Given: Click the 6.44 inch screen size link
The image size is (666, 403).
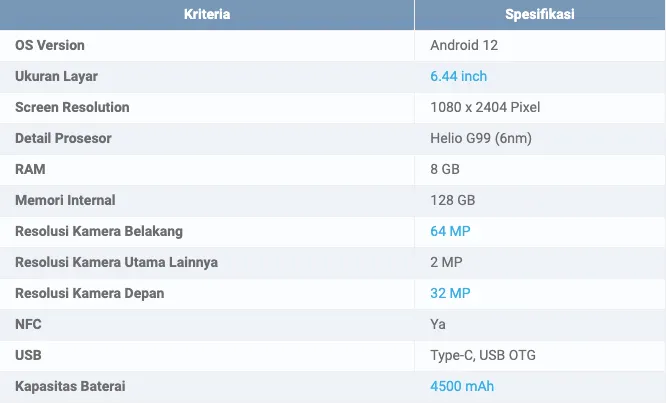Looking at the screenshot, I should tap(458, 76).
